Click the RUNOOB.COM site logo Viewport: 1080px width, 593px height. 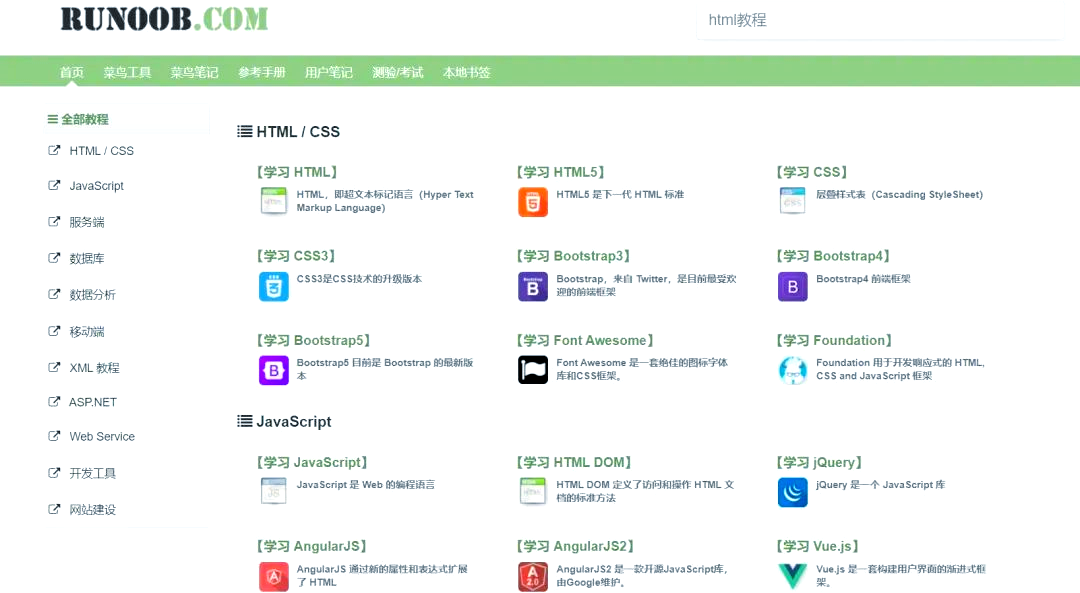click(x=164, y=19)
